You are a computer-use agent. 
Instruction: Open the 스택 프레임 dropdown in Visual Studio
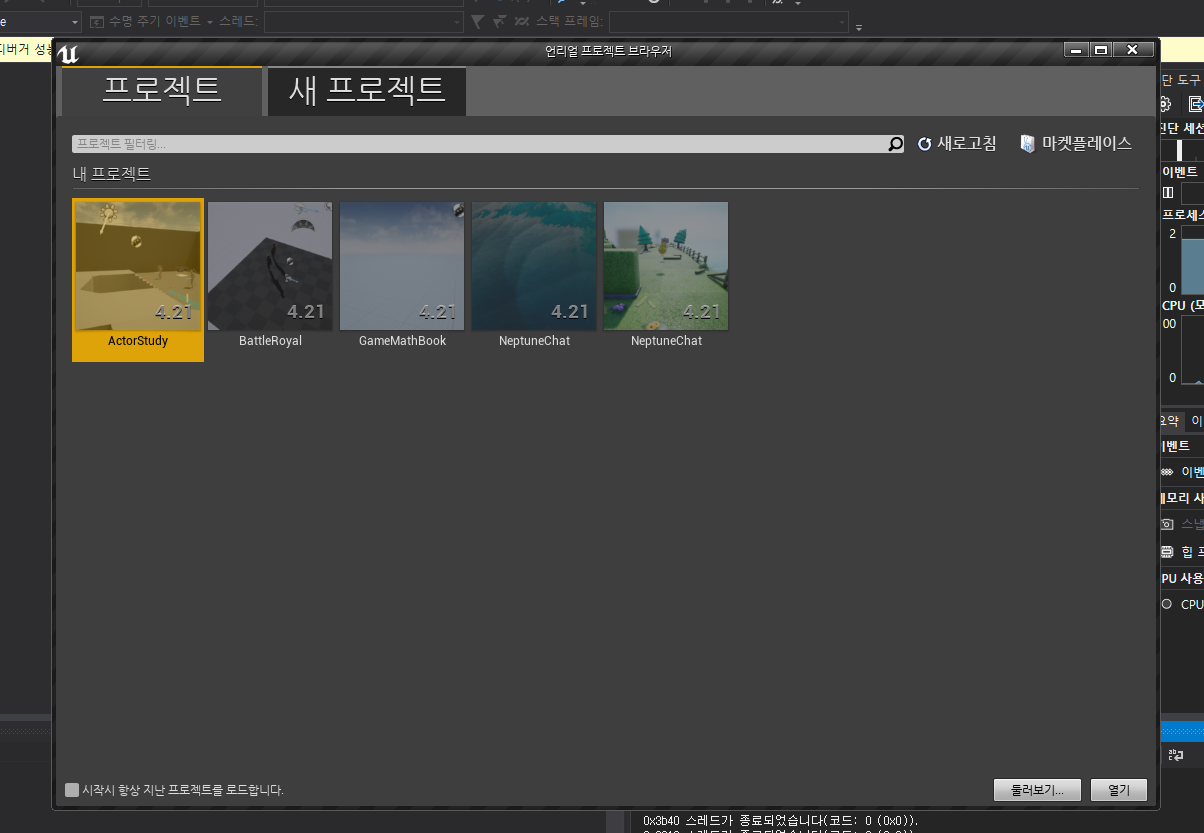coord(728,22)
